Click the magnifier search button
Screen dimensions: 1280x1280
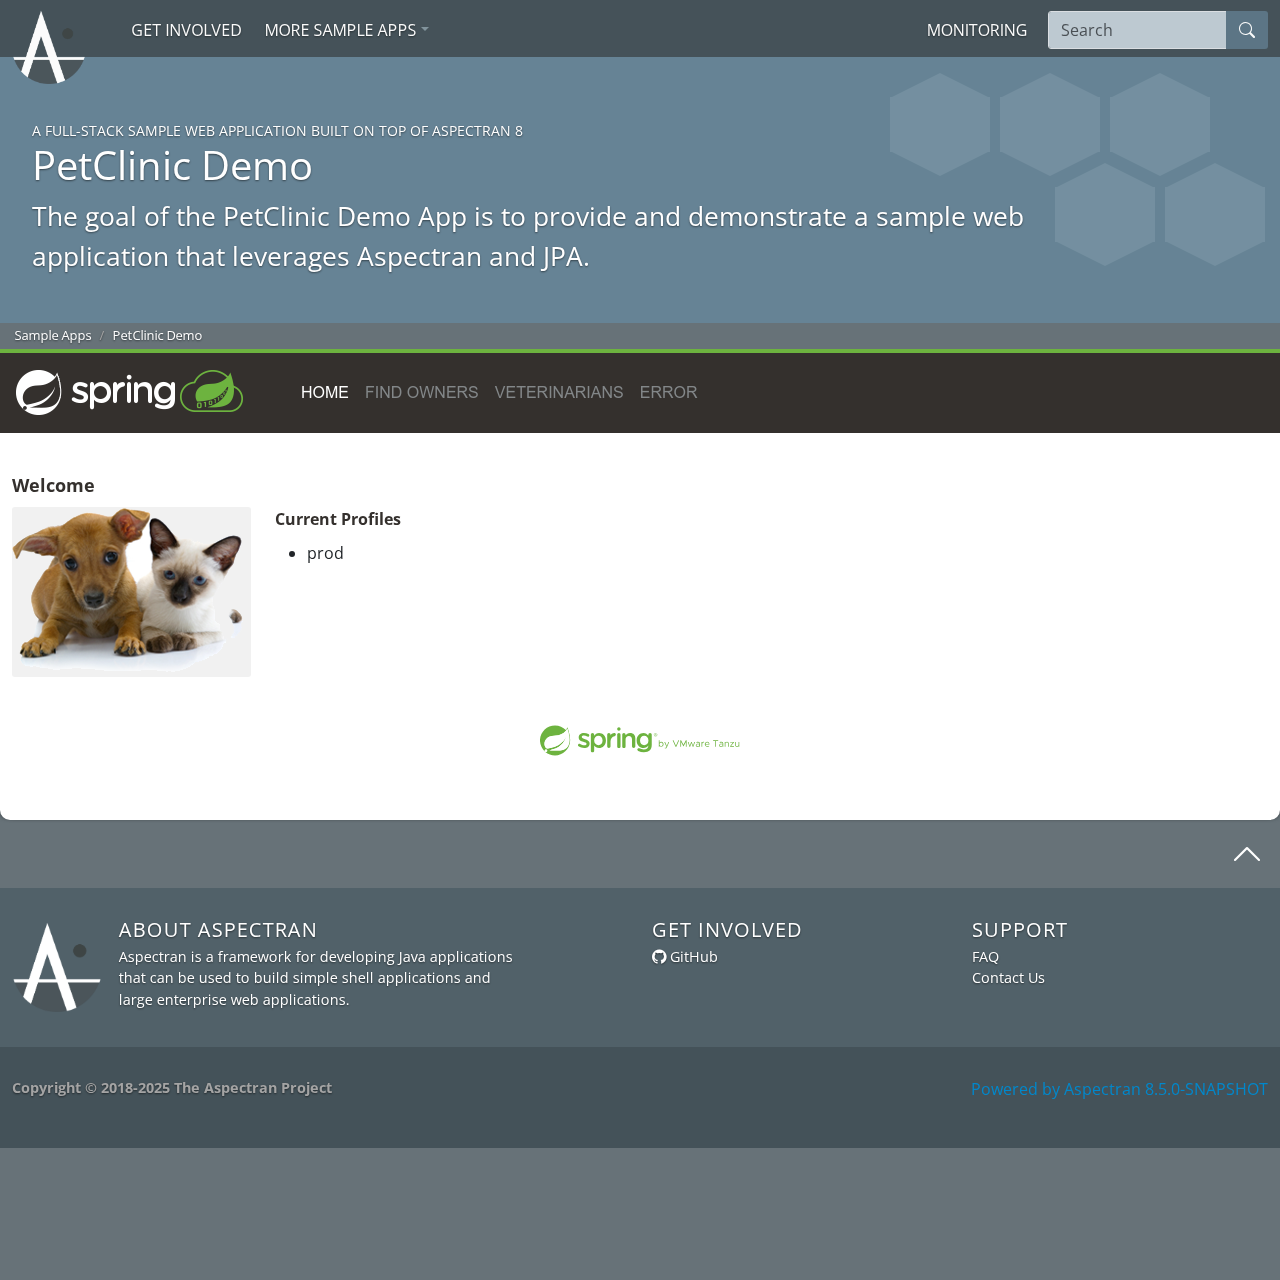coord(1247,30)
